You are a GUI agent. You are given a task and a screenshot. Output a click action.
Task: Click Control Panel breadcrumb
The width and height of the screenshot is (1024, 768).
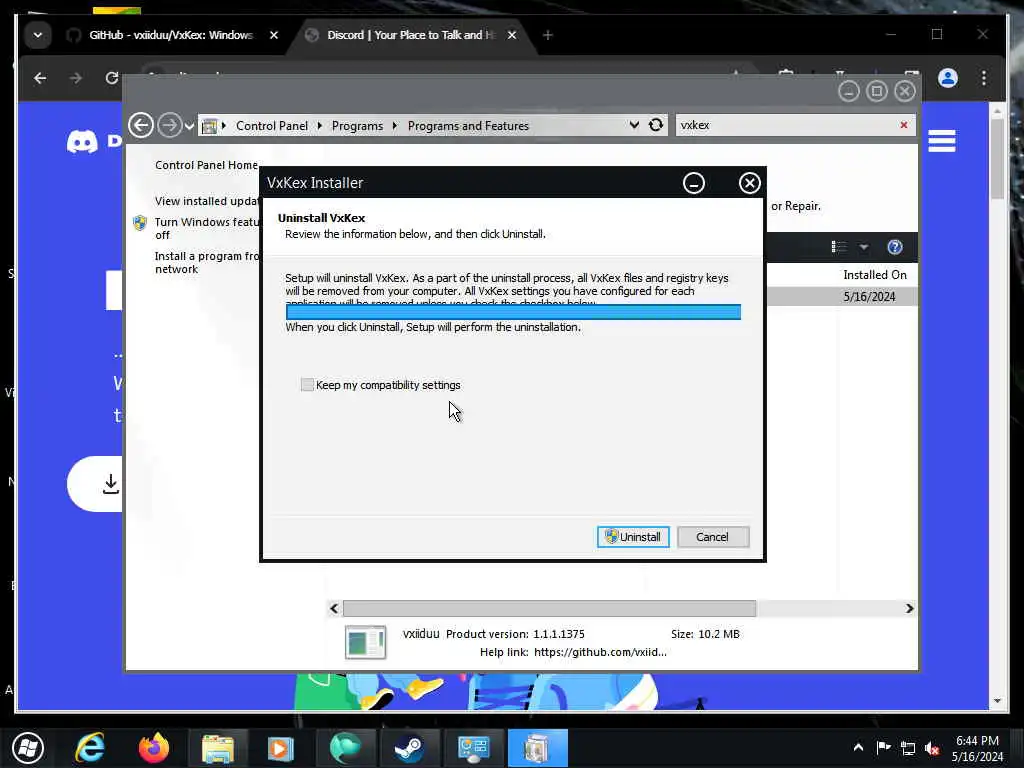[x=272, y=126]
